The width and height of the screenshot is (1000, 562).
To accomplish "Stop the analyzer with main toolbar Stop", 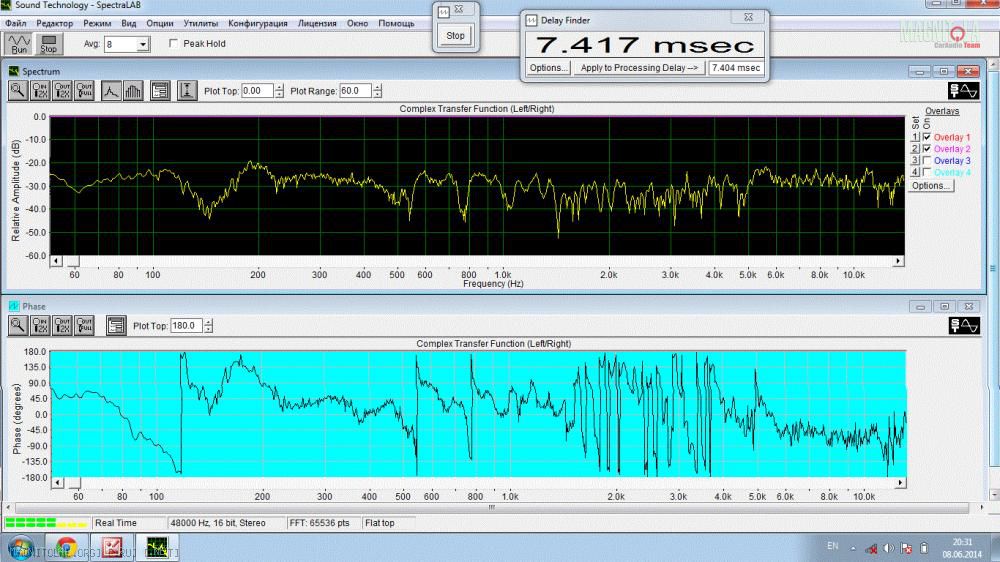I will coord(48,43).
